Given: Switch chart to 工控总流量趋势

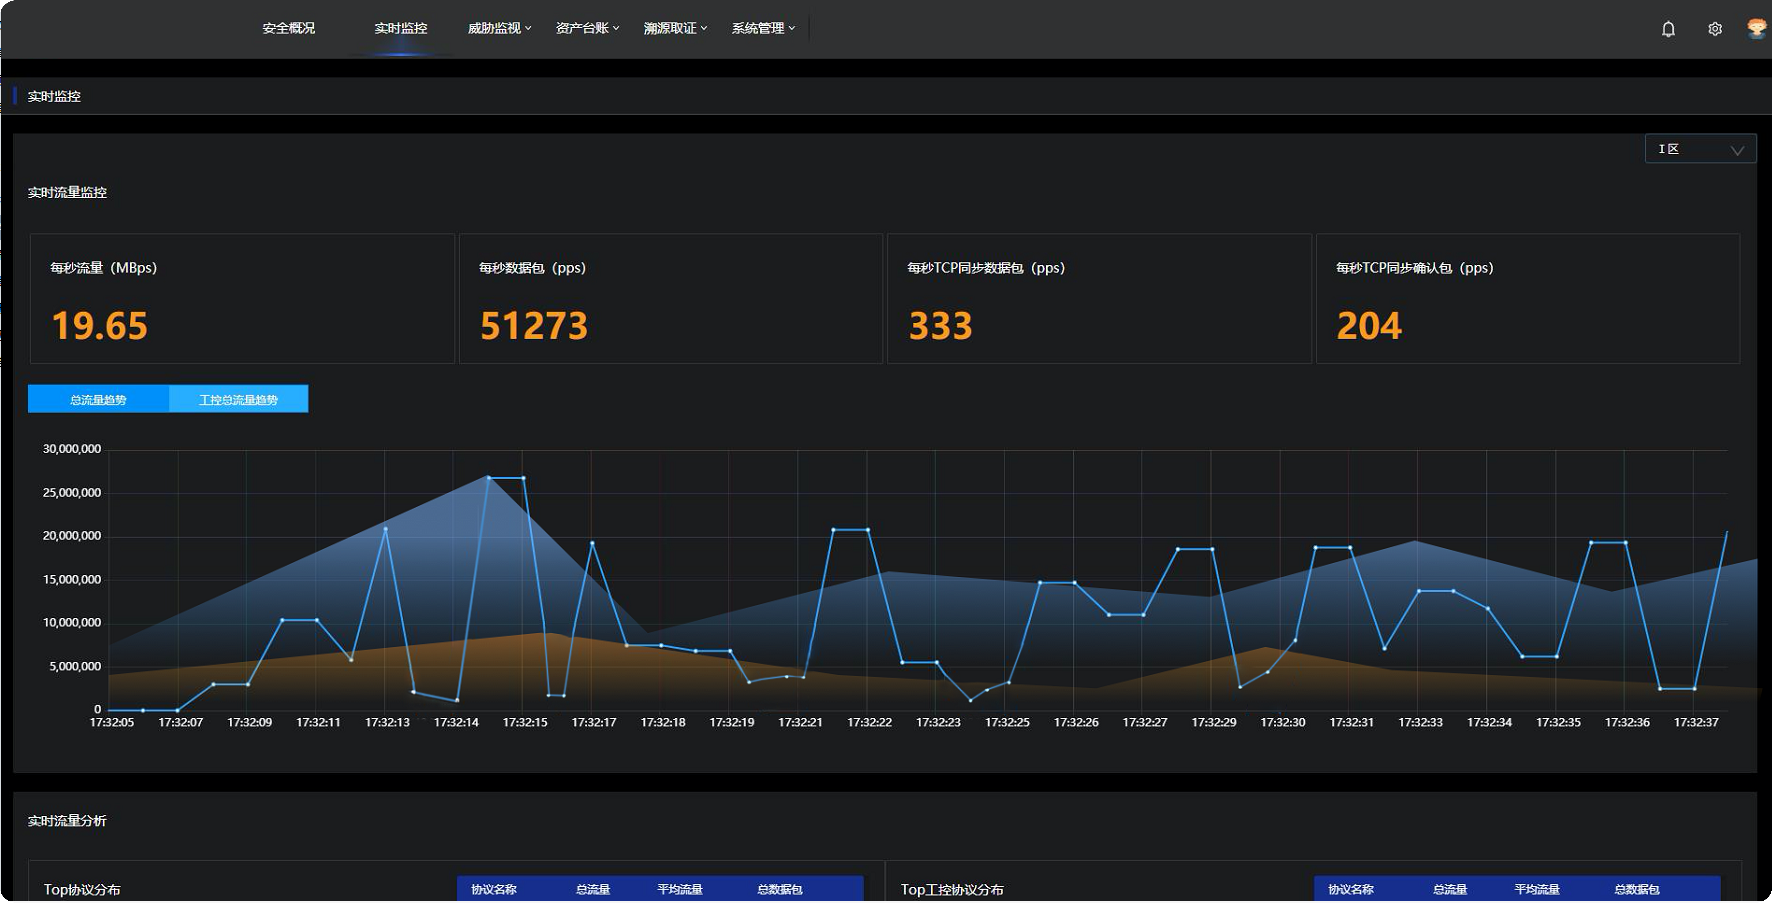Looking at the screenshot, I should pos(238,399).
